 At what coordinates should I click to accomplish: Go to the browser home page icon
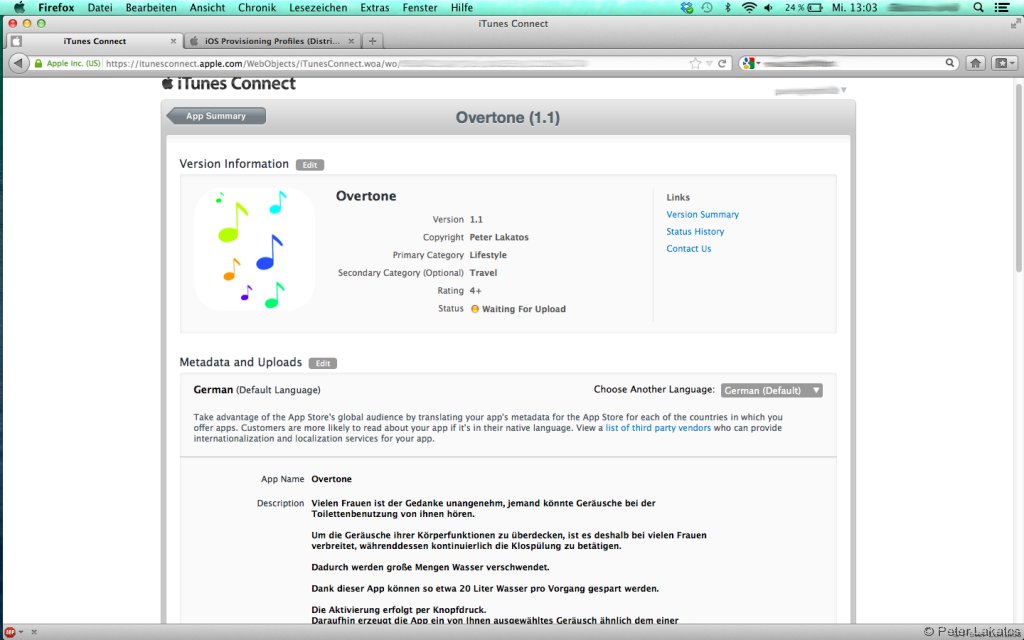pyautogui.click(x=976, y=63)
